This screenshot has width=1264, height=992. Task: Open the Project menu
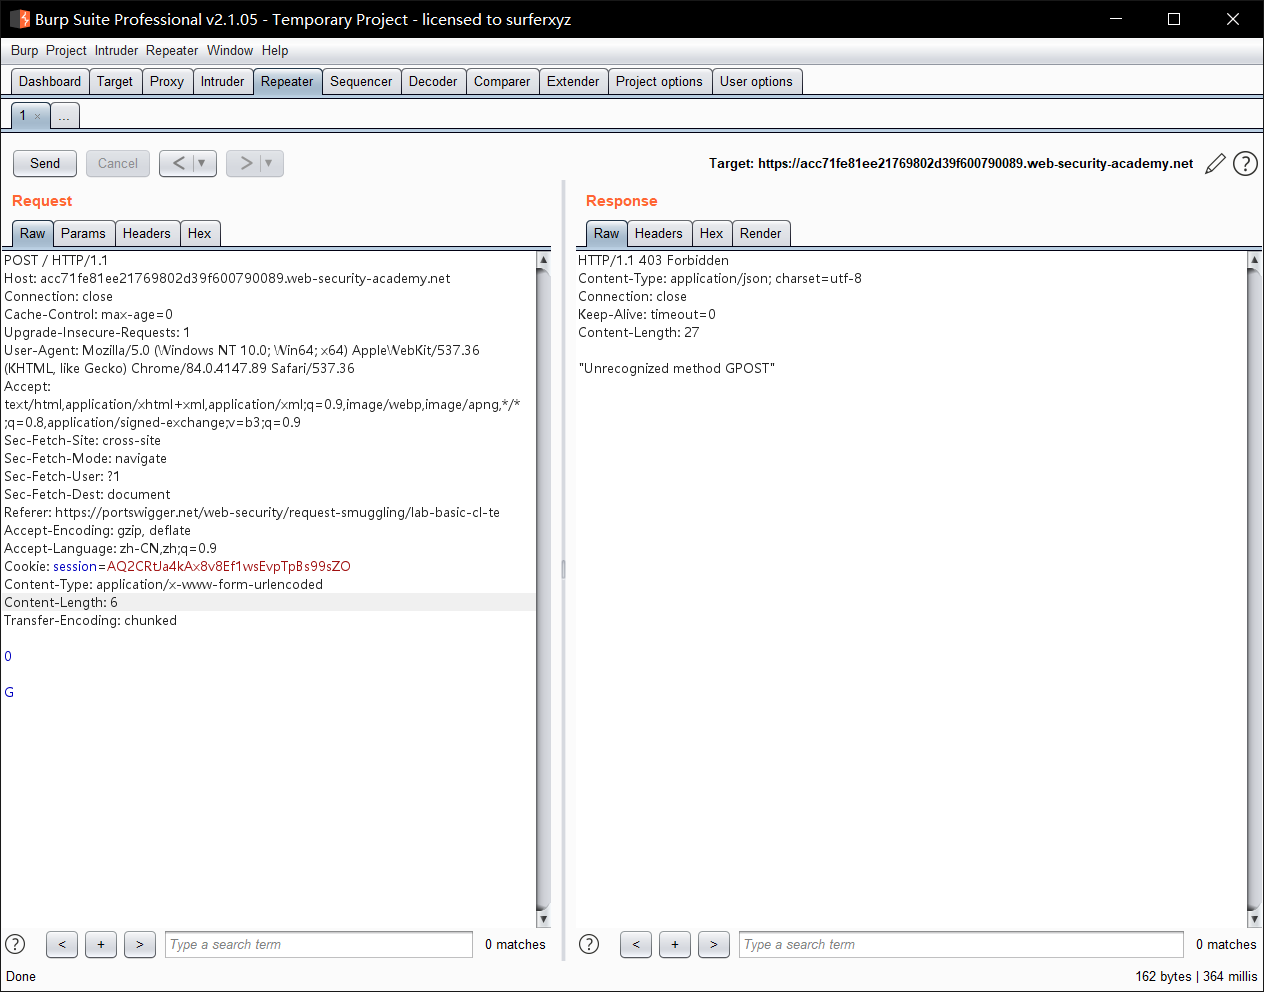pos(66,50)
